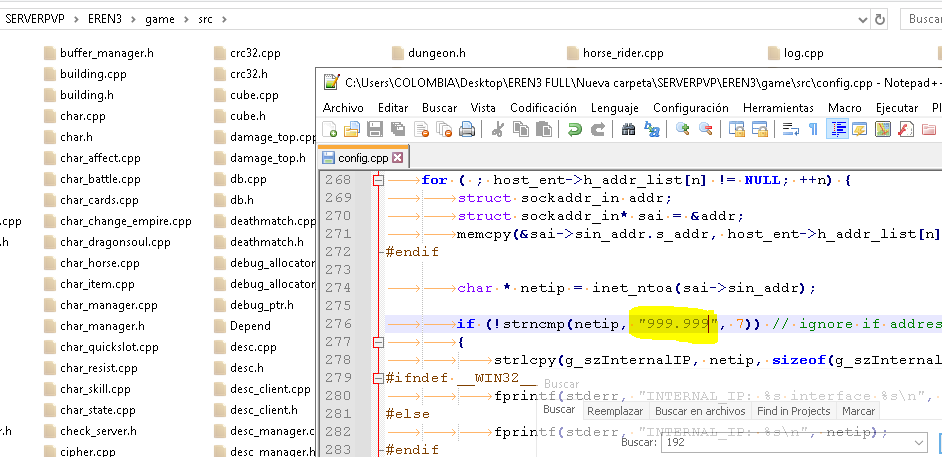Switch to Marcar tab in find dialog
The image size is (942, 457).
(858, 411)
